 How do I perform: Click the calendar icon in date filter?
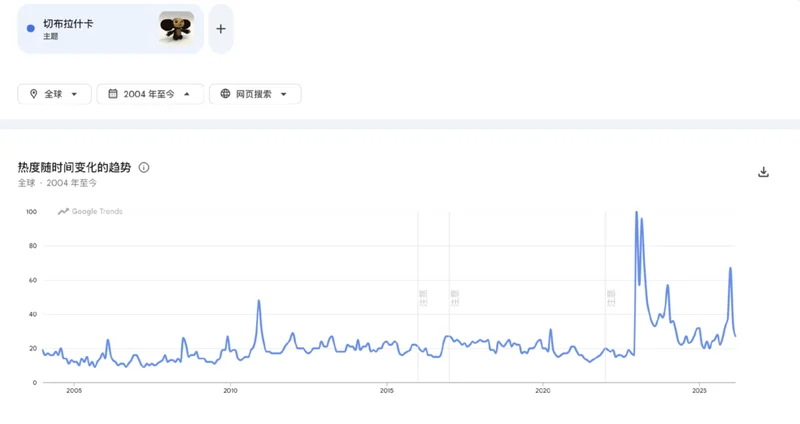tap(112, 94)
